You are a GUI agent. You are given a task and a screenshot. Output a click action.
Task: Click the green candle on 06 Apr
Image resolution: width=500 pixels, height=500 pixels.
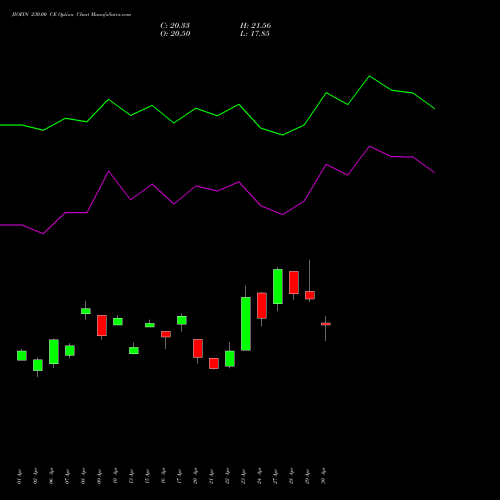[x=54, y=352]
